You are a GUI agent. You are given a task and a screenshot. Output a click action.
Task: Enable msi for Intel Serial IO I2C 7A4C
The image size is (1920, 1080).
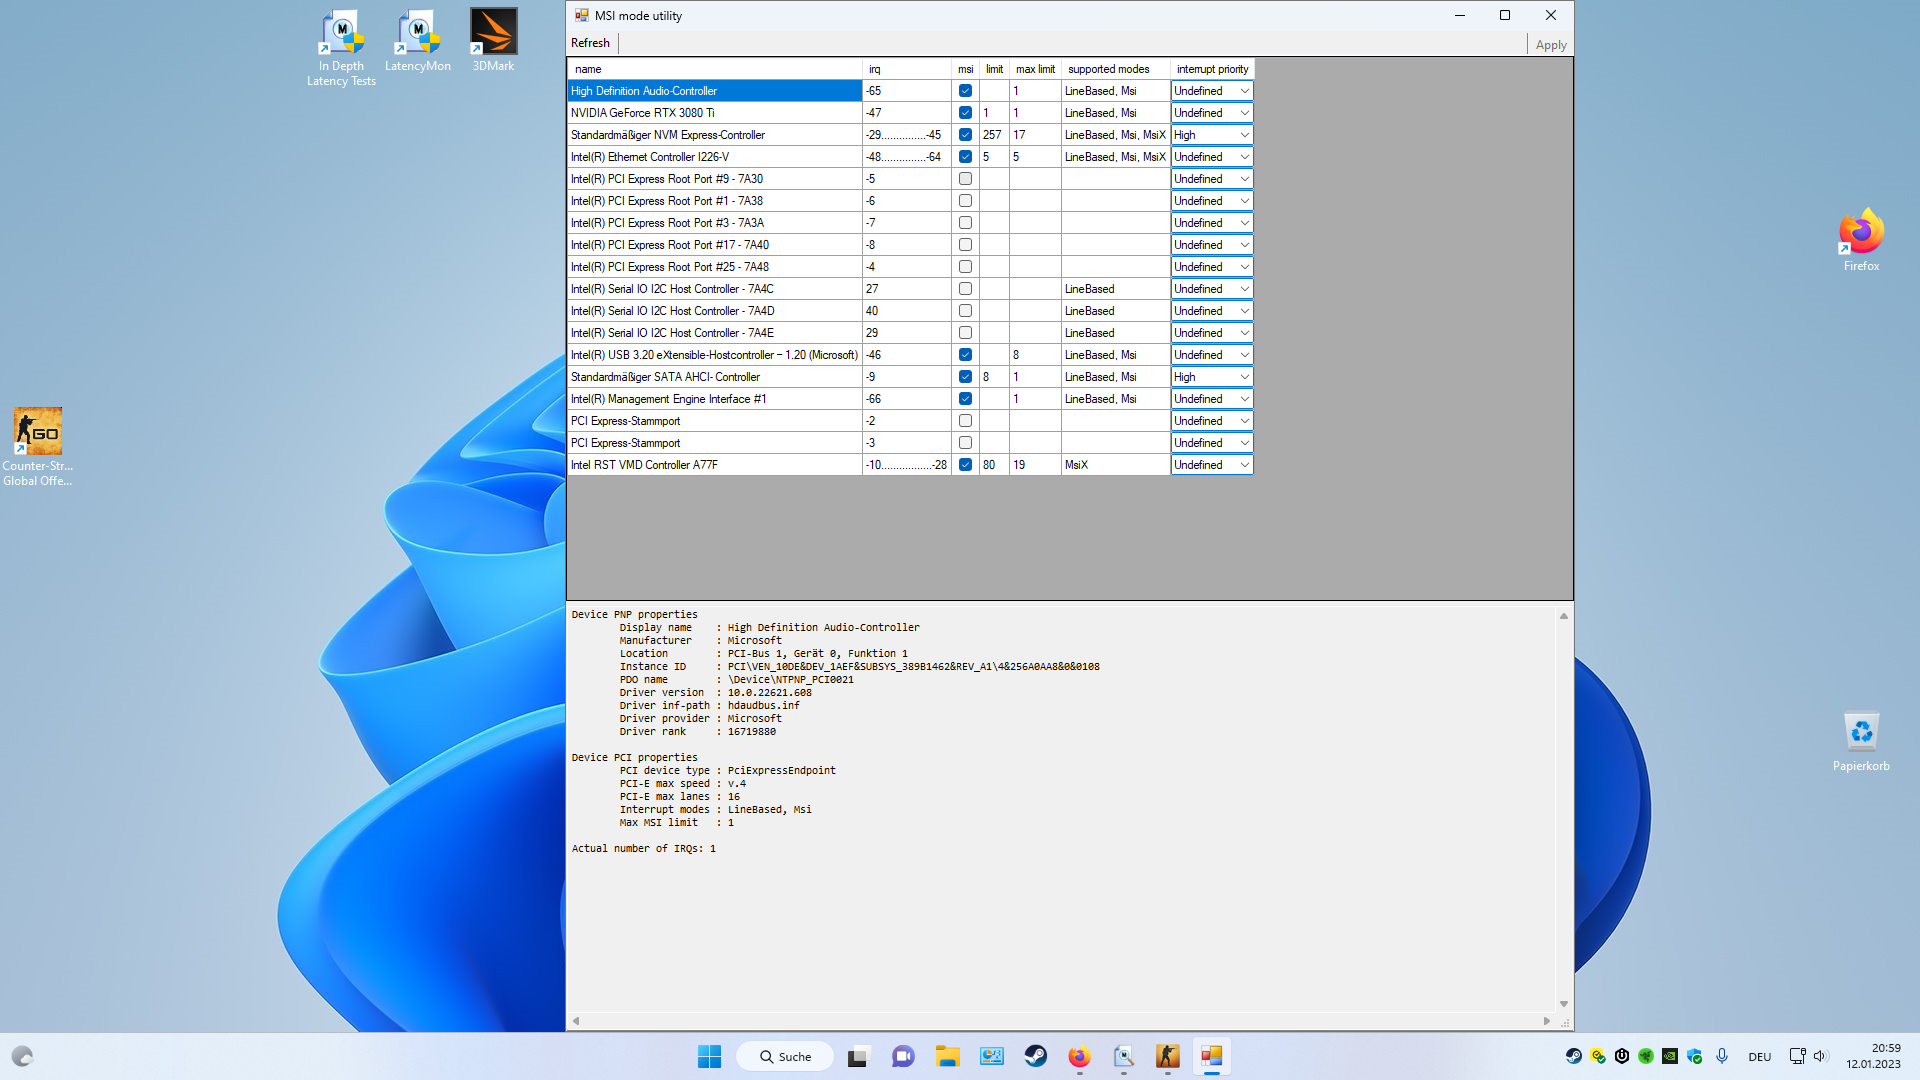click(x=965, y=289)
